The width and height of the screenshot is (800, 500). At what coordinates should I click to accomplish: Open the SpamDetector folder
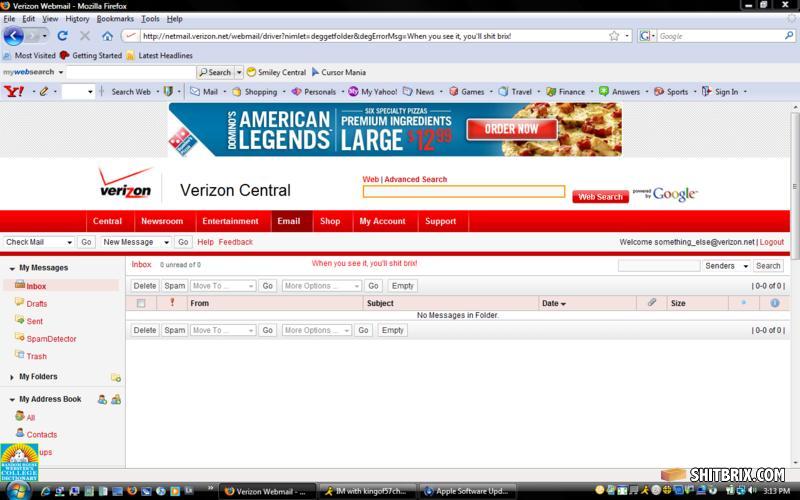pyautogui.click(x=51, y=339)
